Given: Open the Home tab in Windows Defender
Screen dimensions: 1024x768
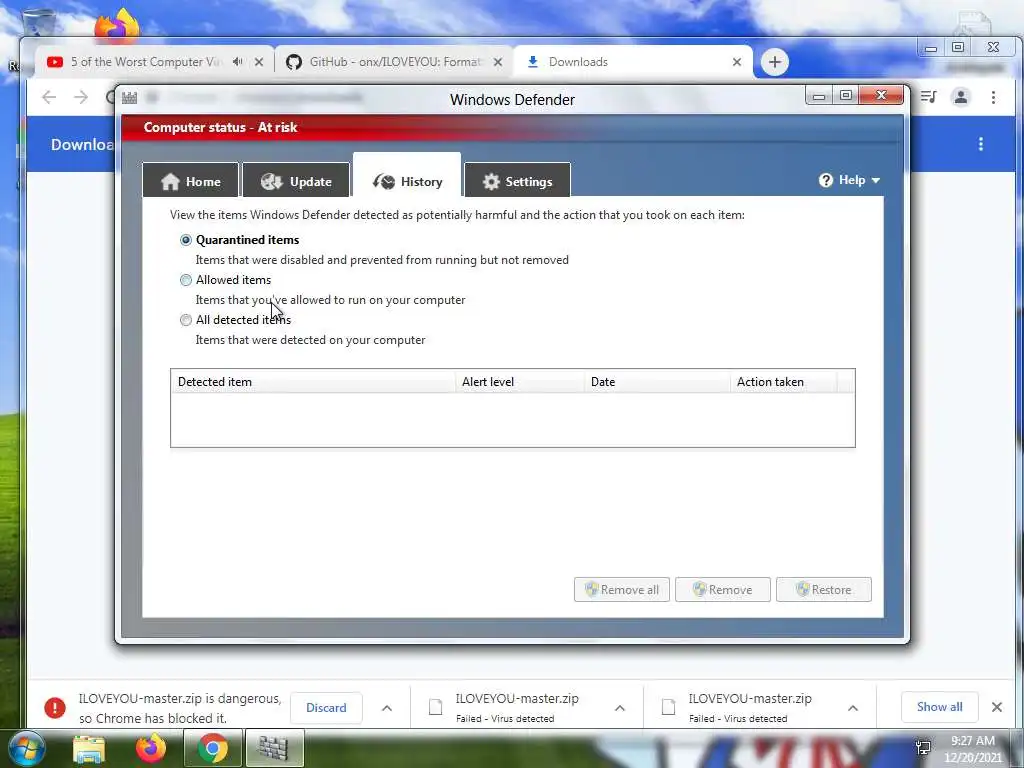Looking at the screenshot, I should [191, 181].
